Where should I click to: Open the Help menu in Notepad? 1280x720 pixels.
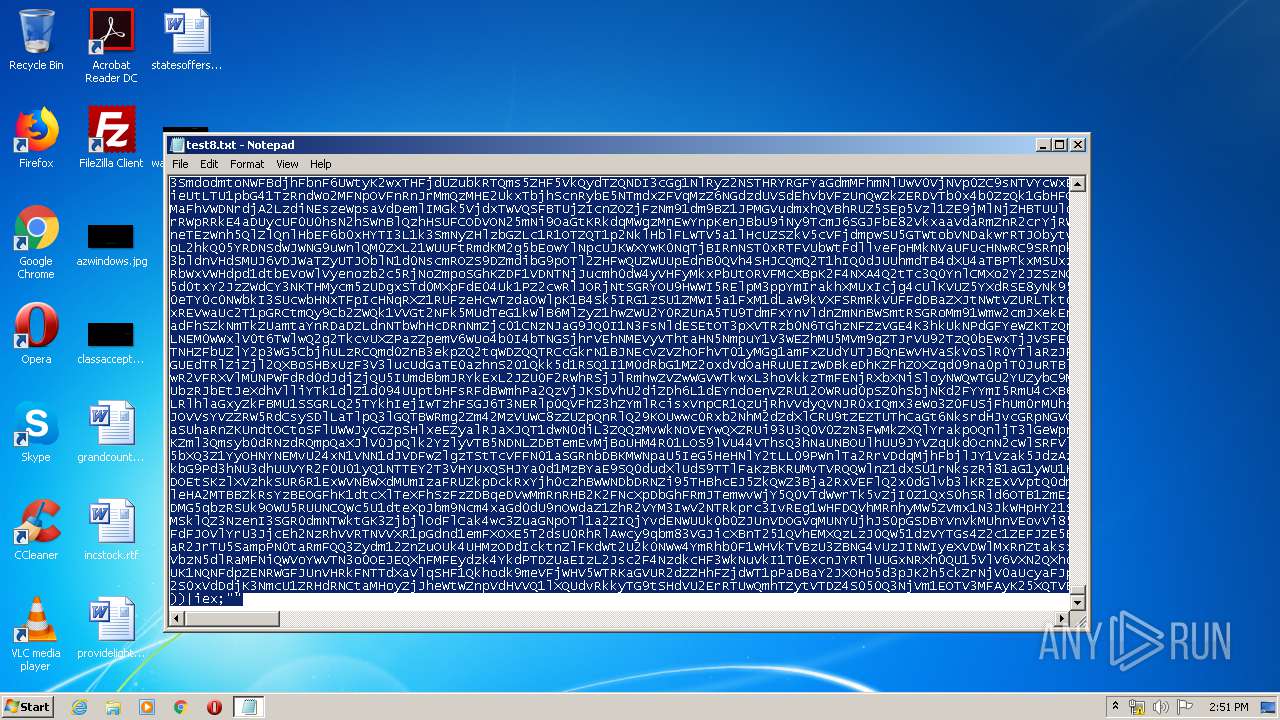320,164
